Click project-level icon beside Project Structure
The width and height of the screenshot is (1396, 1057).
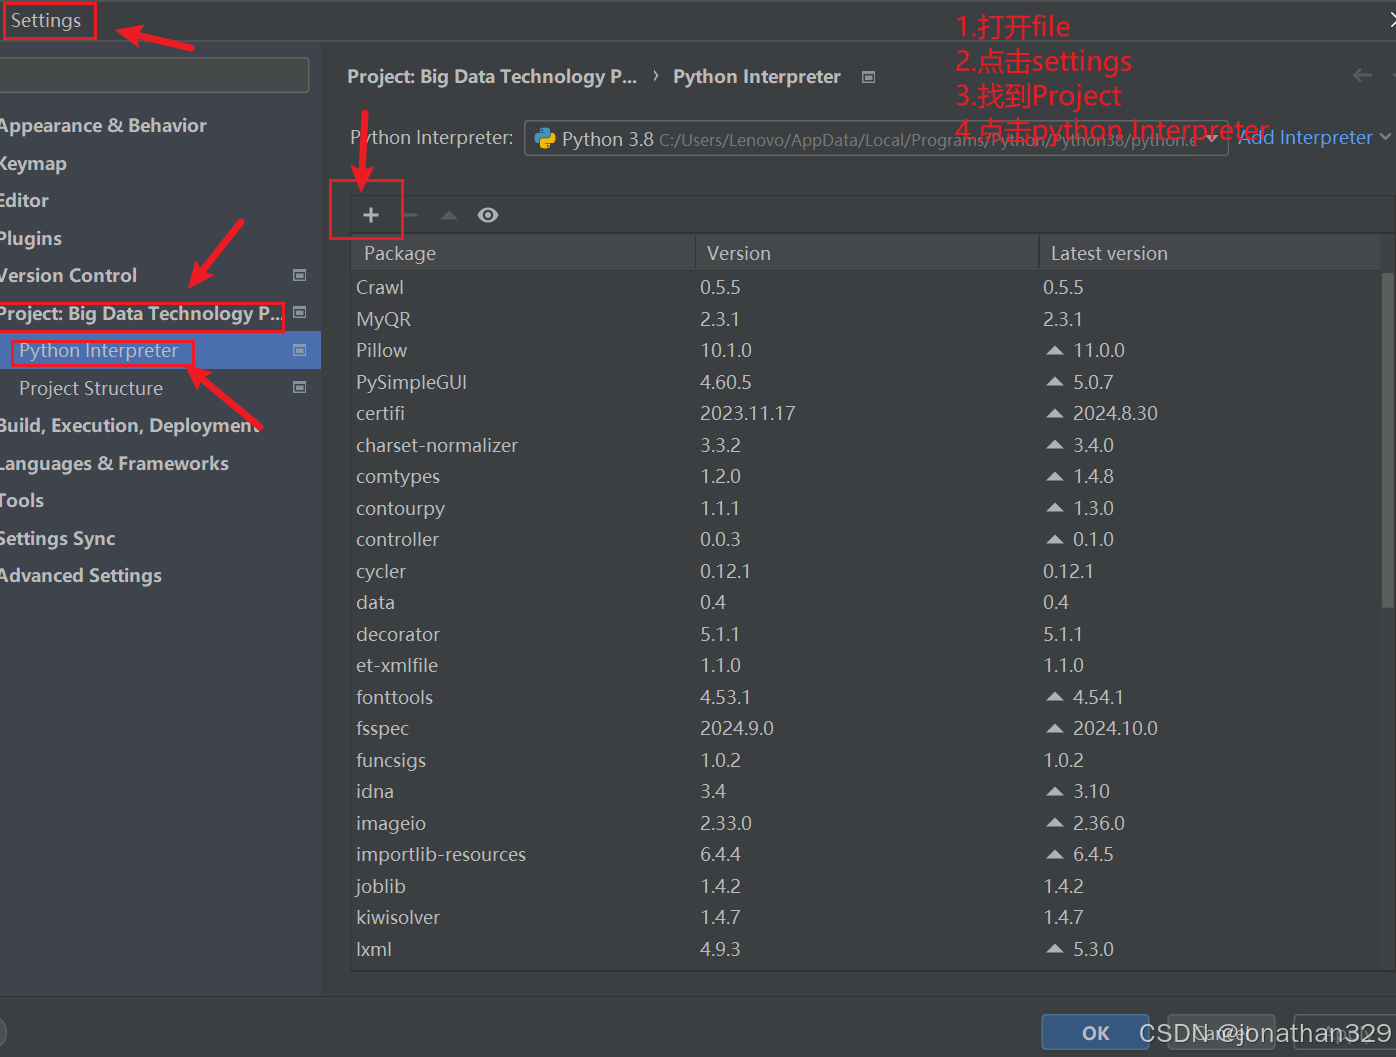click(x=299, y=388)
